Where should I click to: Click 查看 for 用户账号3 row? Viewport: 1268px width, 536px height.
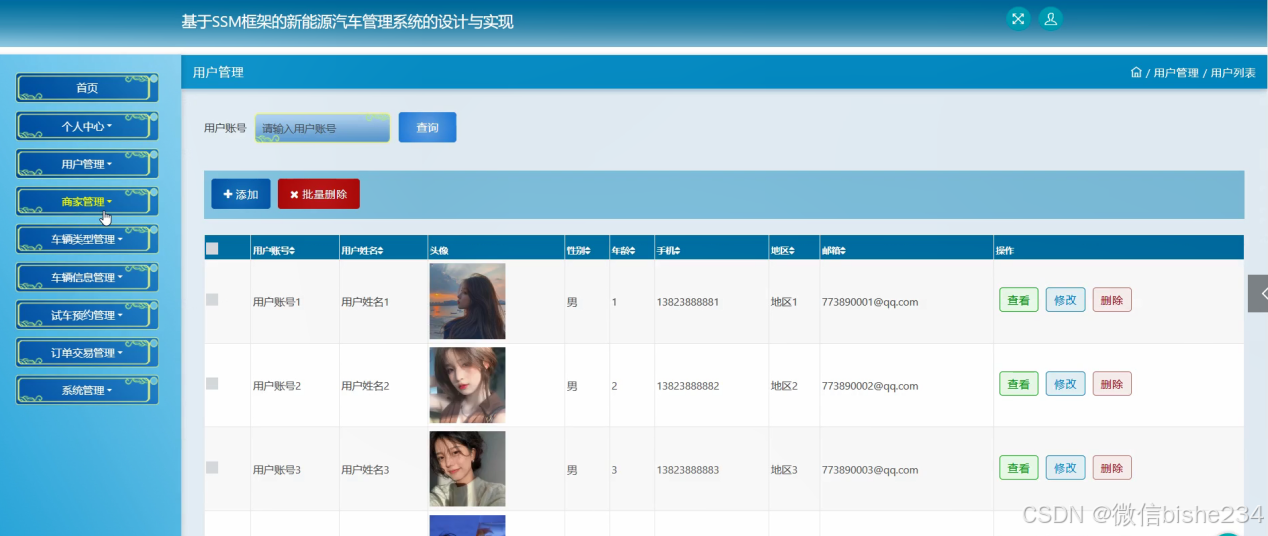tap(1019, 468)
